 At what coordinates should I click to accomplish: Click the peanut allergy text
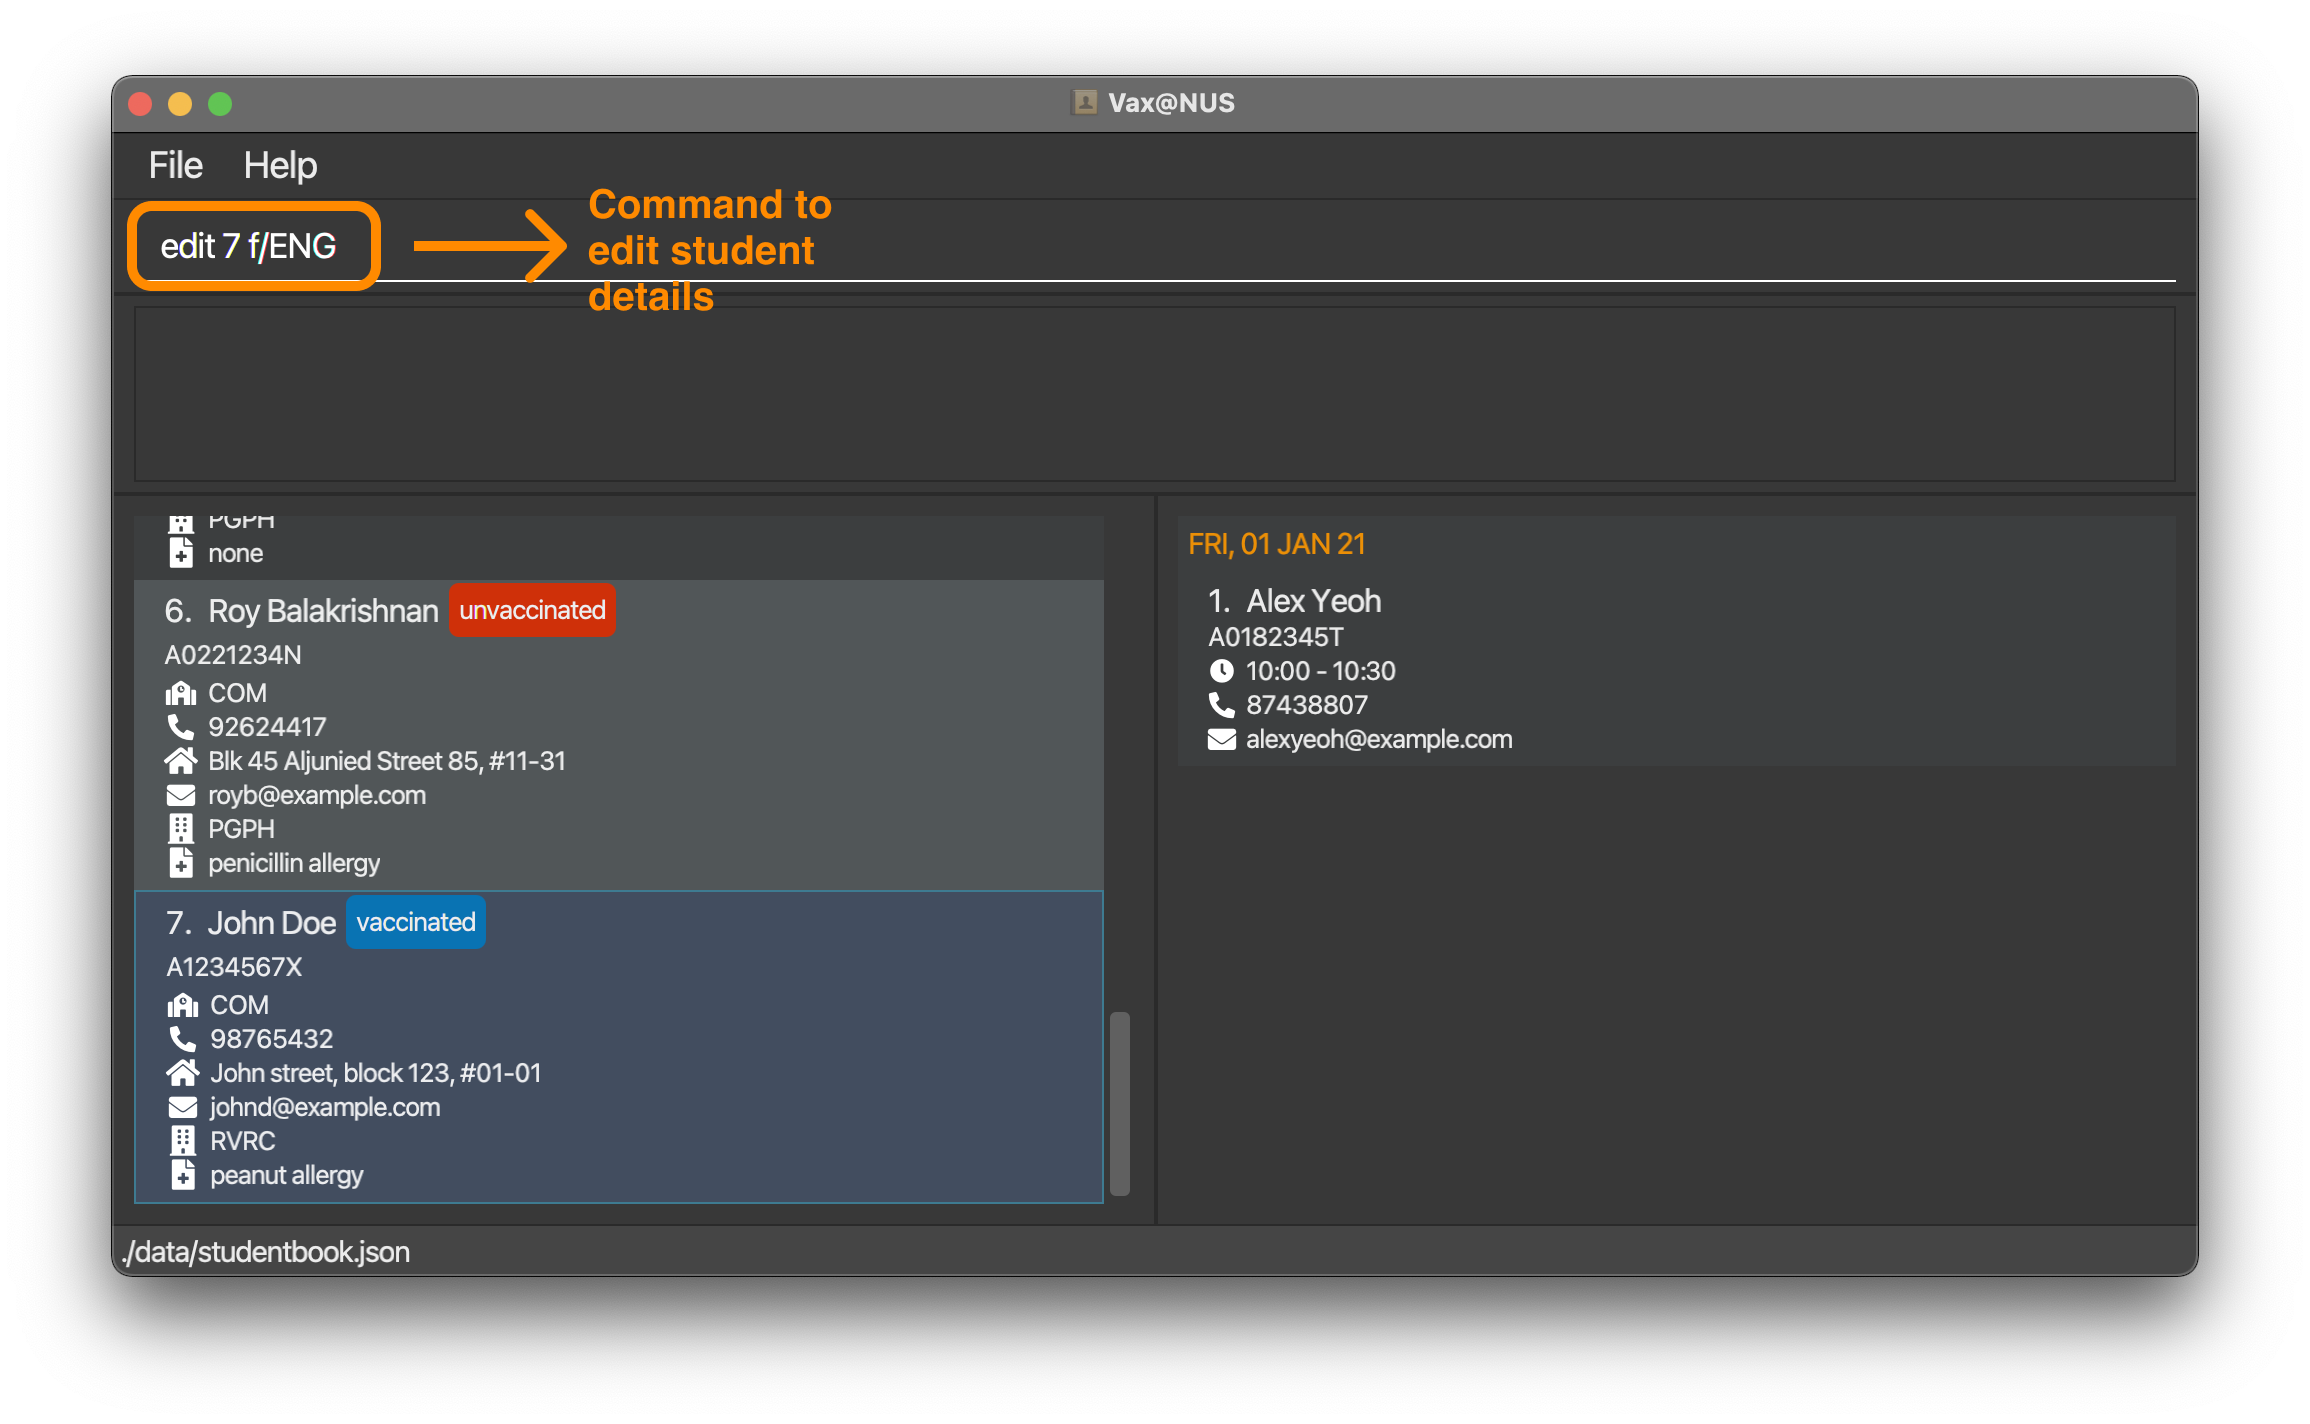click(x=287, y=1175)
